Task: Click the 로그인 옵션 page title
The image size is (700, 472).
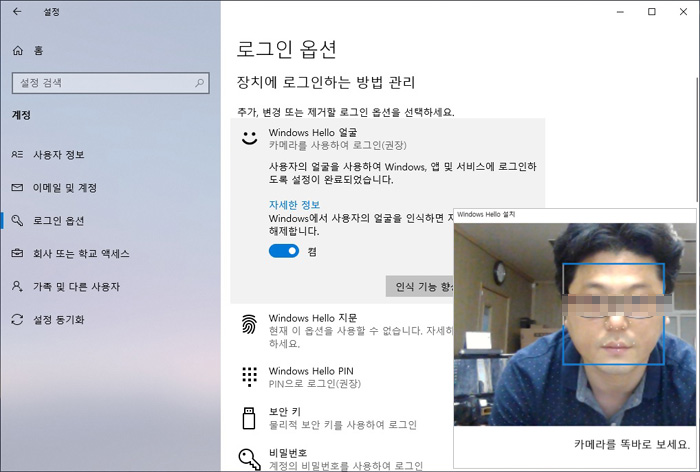Action: point(286,49)
